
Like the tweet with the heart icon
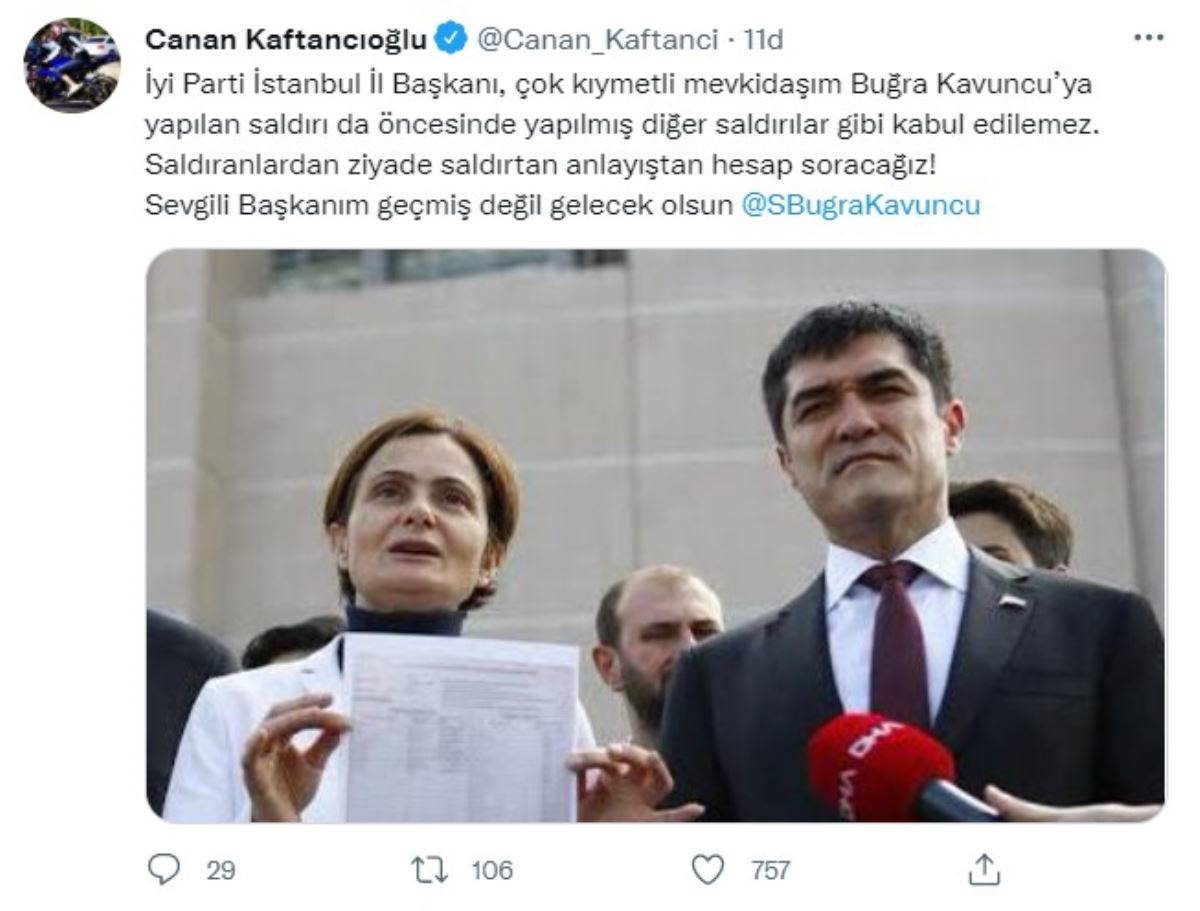click(x=708, y=870)
